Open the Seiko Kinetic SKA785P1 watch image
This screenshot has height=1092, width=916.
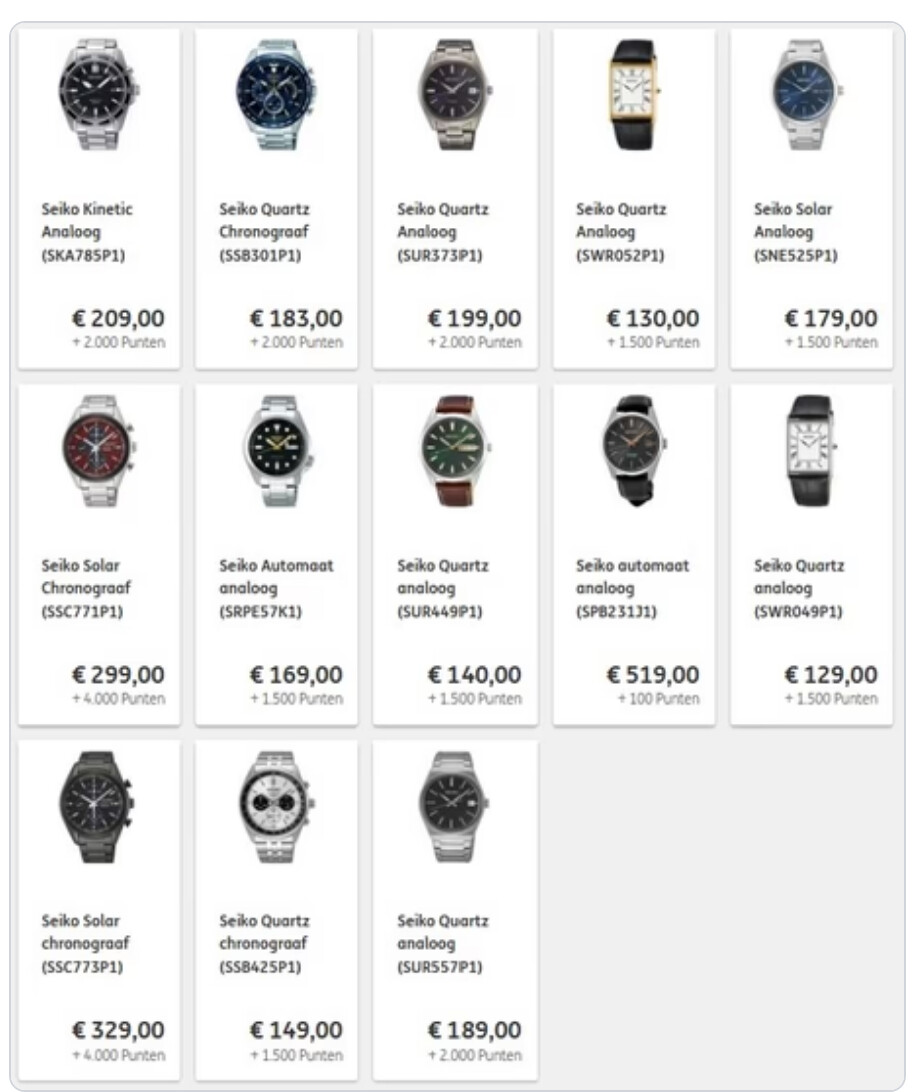pos(98,94)
